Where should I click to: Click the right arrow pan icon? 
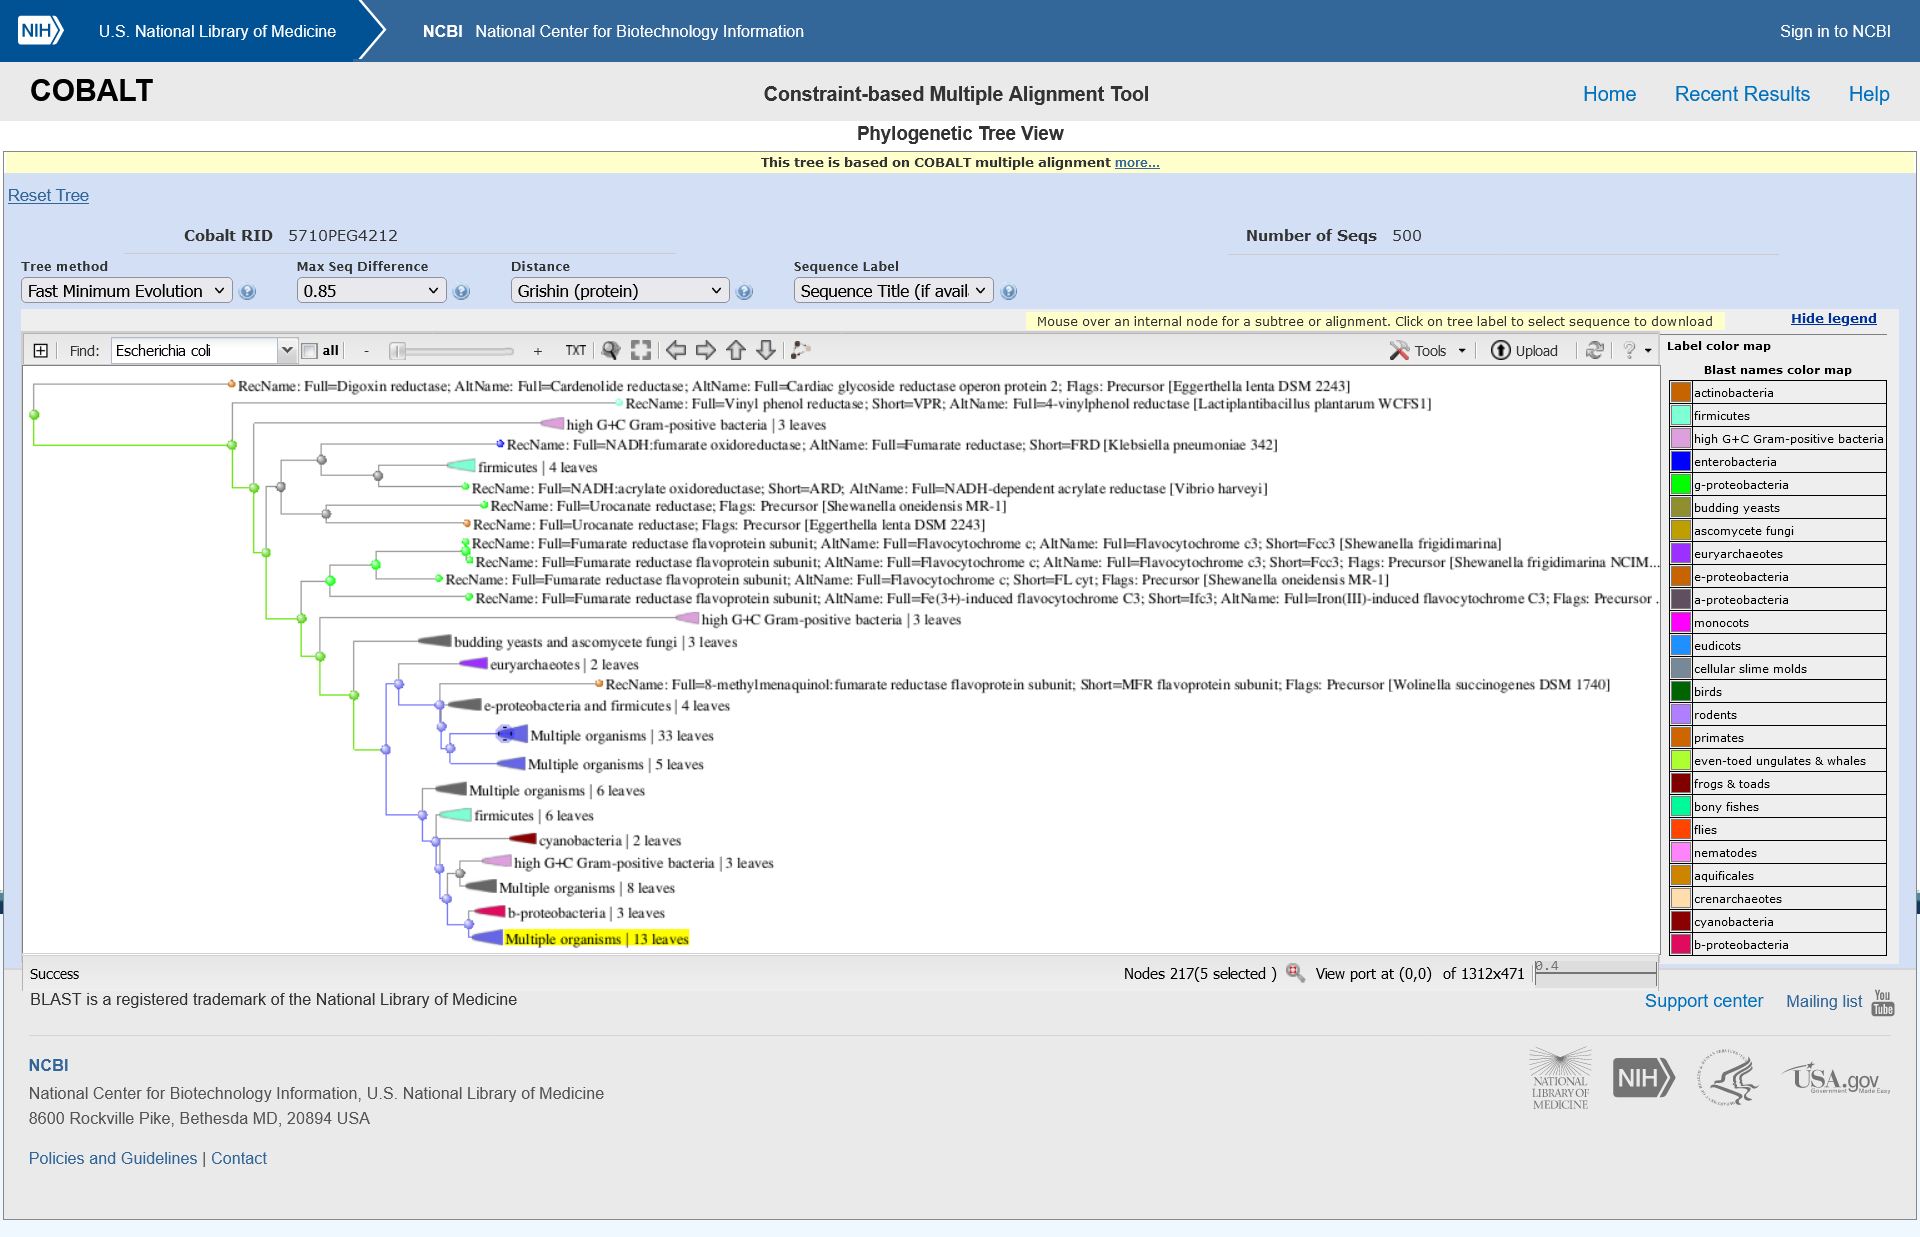(x=706, y=350)
